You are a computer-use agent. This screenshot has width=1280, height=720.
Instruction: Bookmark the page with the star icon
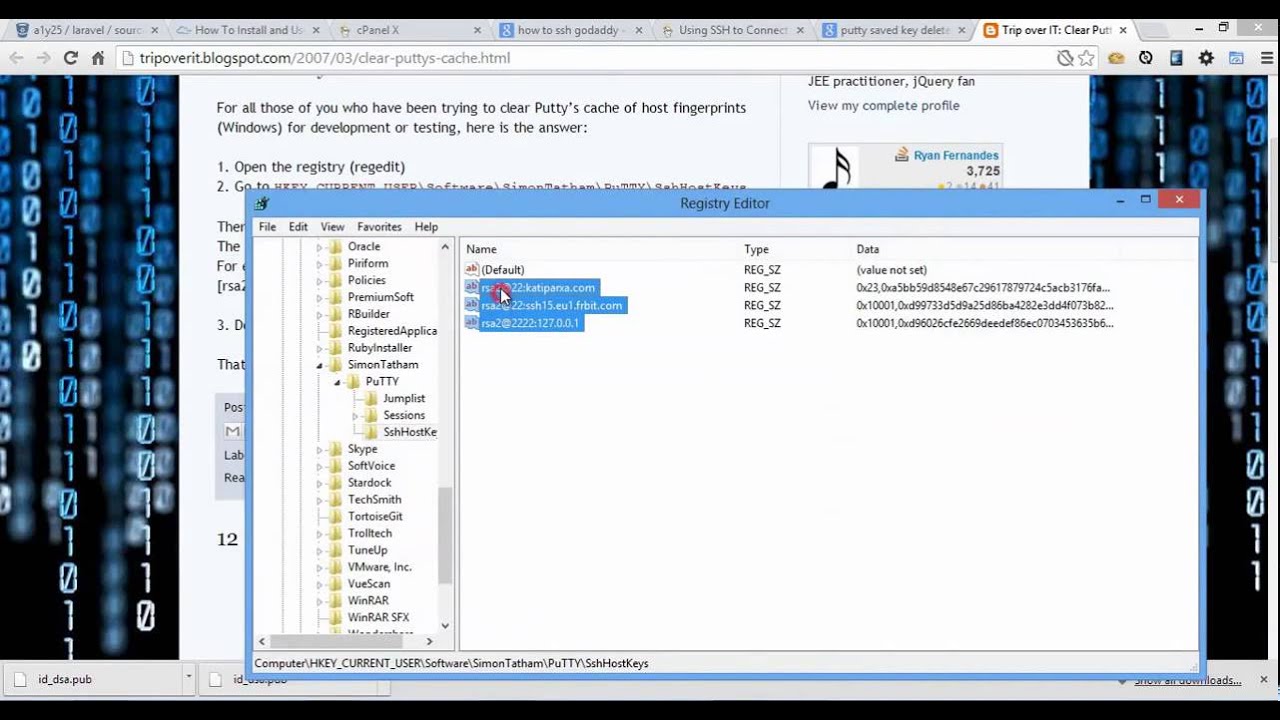tap(1086, 58)
